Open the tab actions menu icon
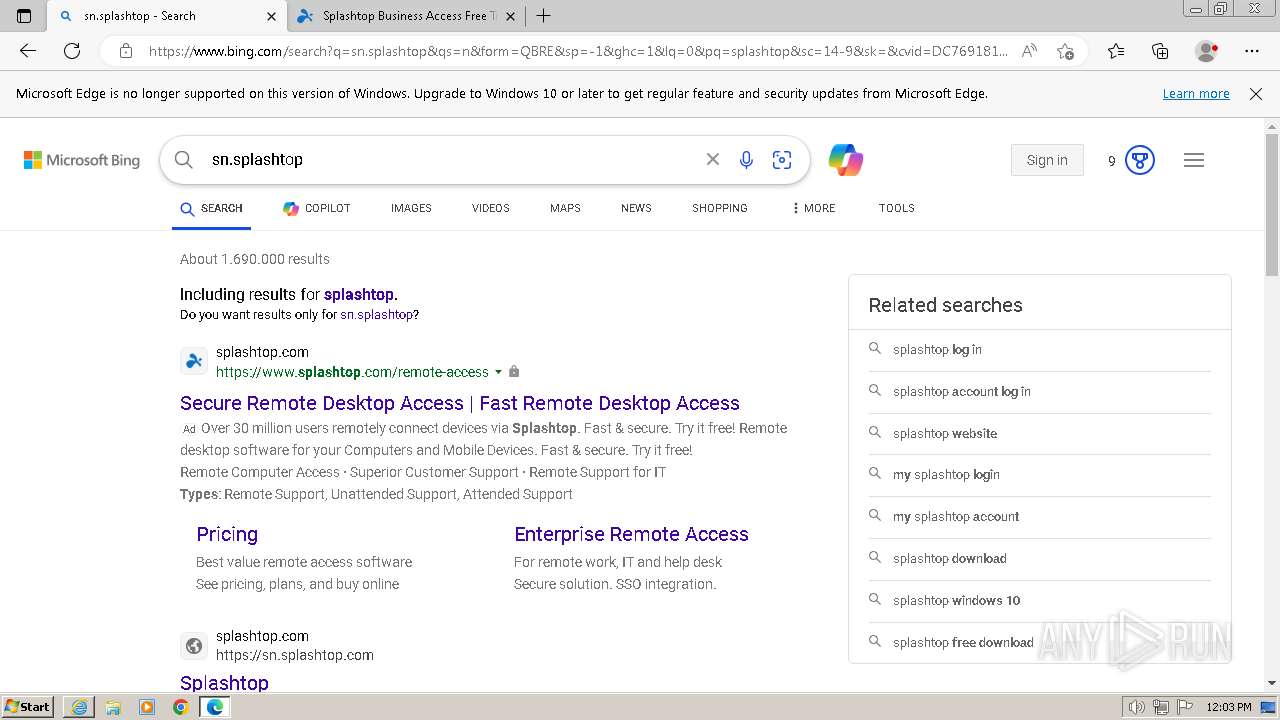The height and width of the screenshot is (720, 1280). (24, 16)
